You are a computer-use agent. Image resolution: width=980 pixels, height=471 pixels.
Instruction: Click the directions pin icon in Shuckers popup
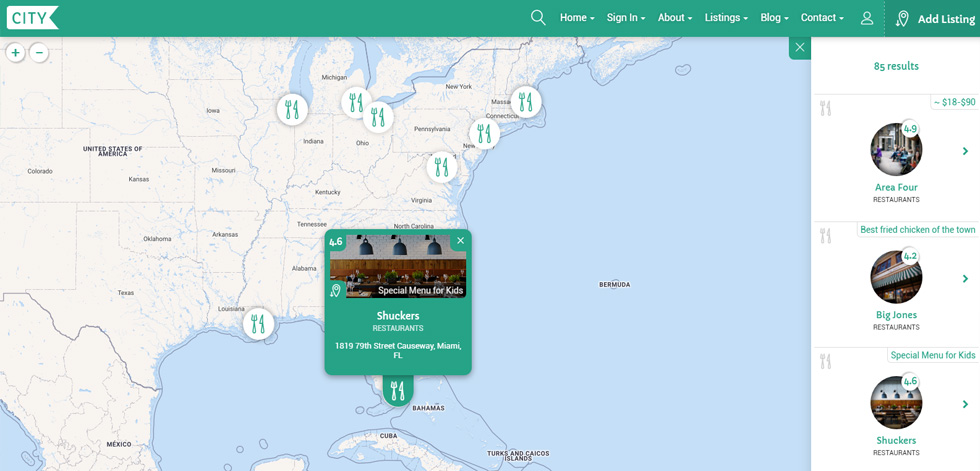(x=336, y=290)
